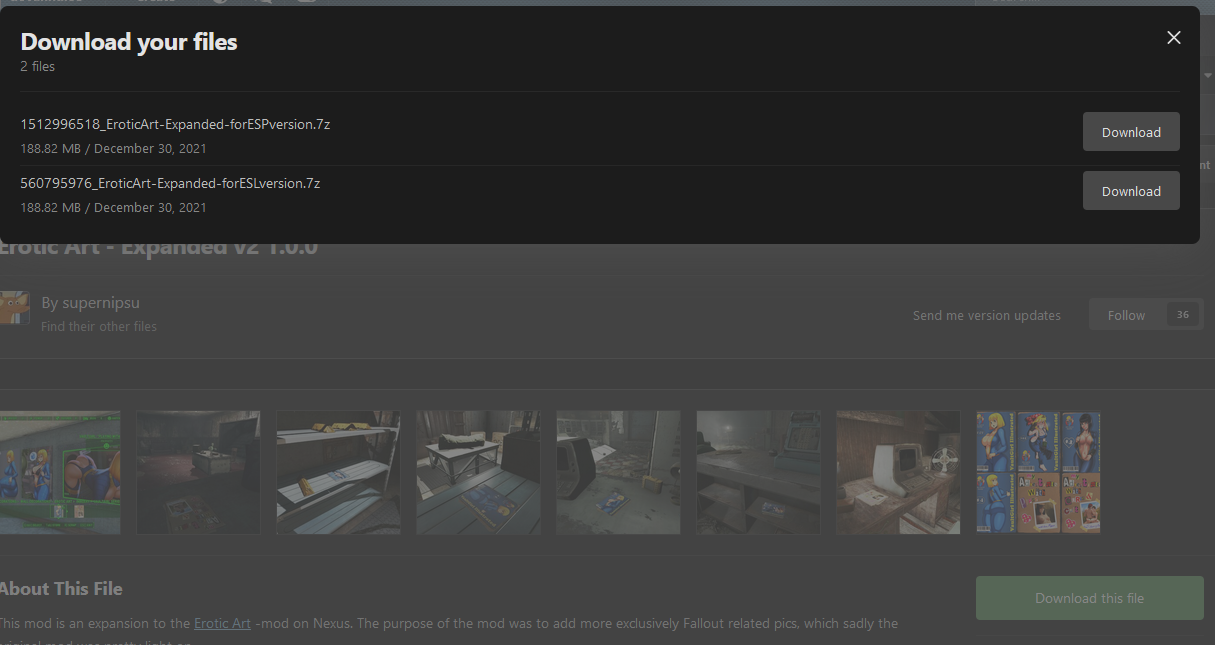Click supernipsu's avatar image
The height and width of the screenshot is (645, 1215).
tap(14, 307)
